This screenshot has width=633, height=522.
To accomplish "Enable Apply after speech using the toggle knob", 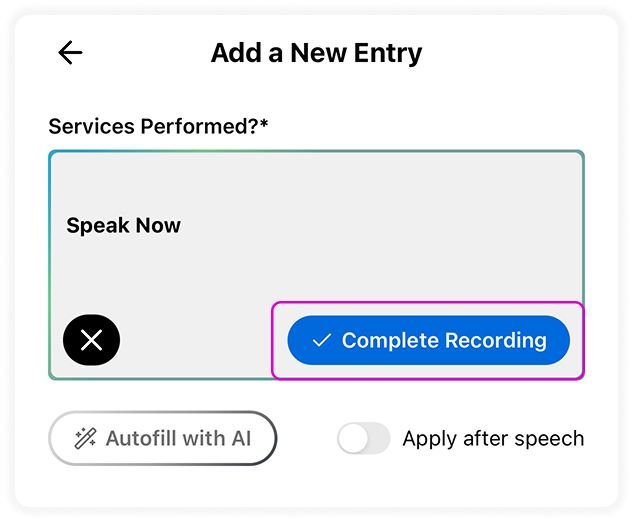I will [x=353, y=438].
